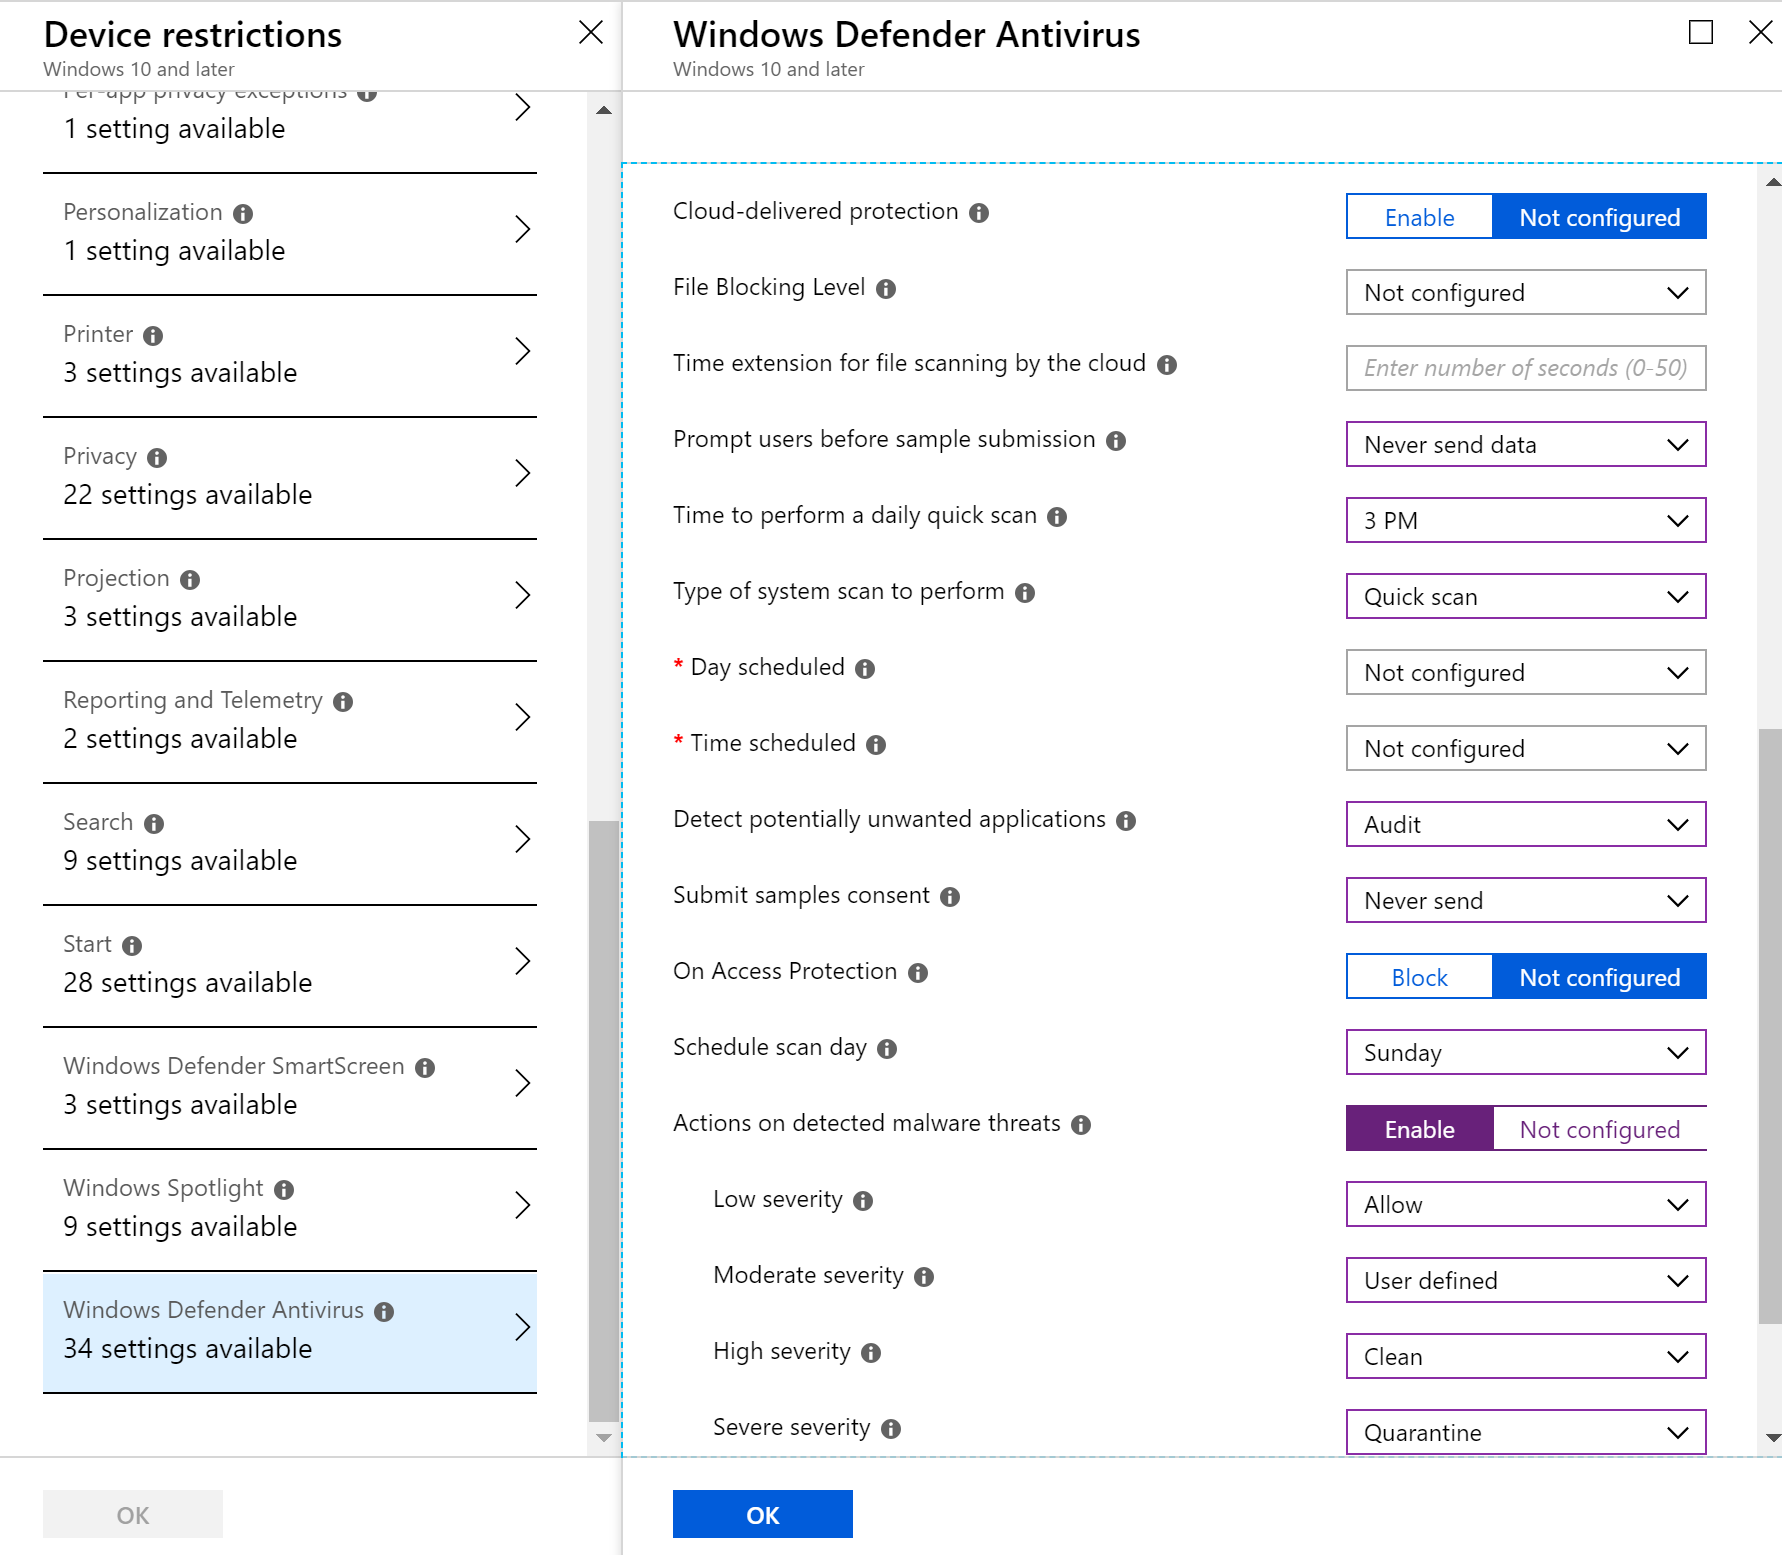This screenshot has height=1555, width=1782.
Task: Click blue OK button in Antivirus panel
Action: click(762, 1514)
